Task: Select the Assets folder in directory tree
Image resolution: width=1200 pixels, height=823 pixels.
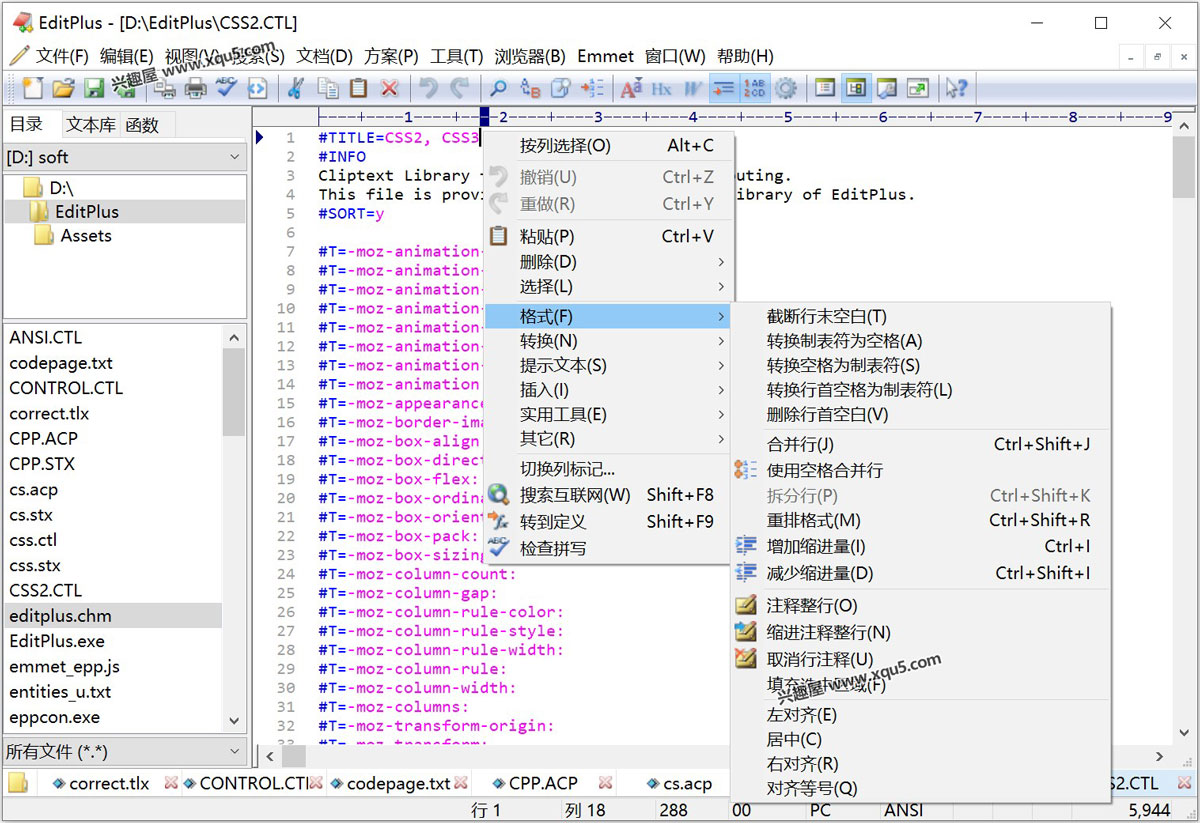Action: 86,236
